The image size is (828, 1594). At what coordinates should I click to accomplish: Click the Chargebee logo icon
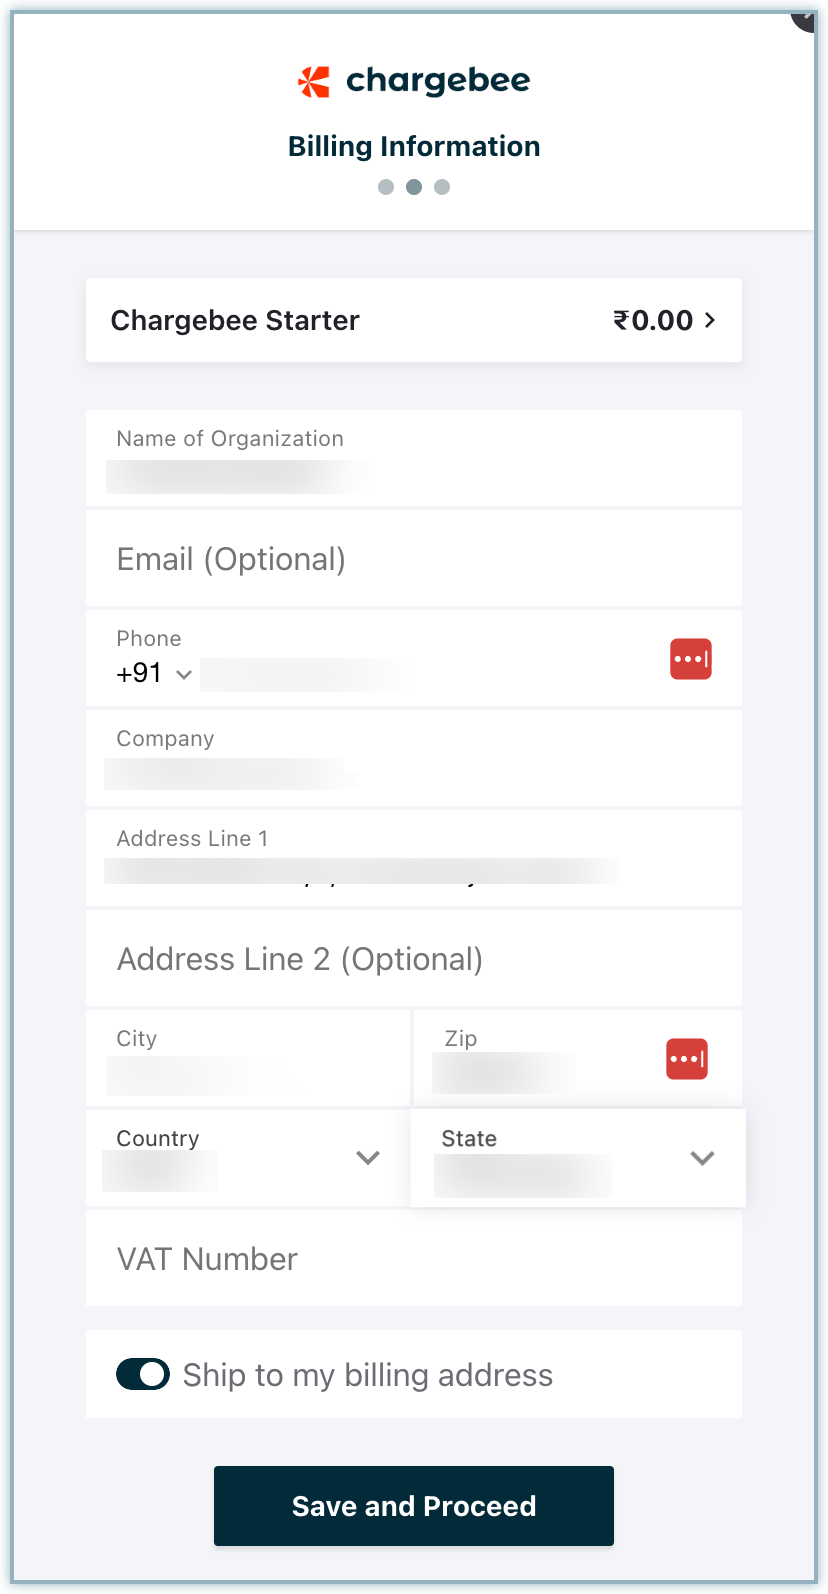pyautogui.click(x=314, y=81)
